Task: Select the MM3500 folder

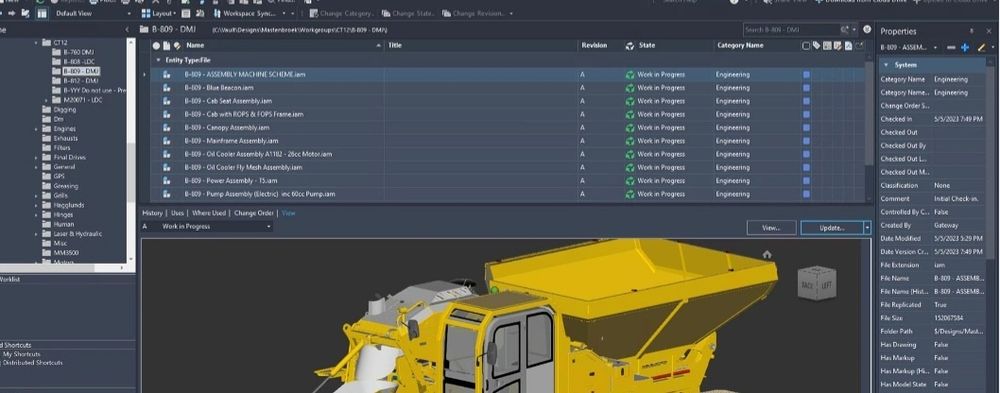Action: (65, 253)
